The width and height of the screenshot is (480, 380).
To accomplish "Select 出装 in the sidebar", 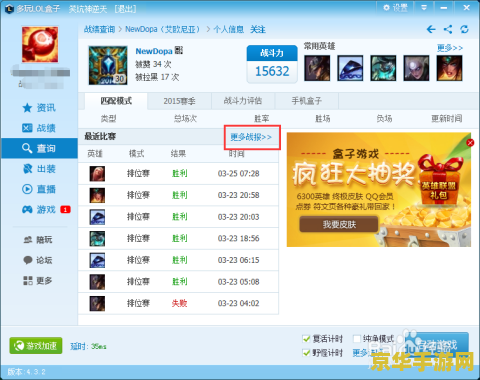I will pos(39,169).
